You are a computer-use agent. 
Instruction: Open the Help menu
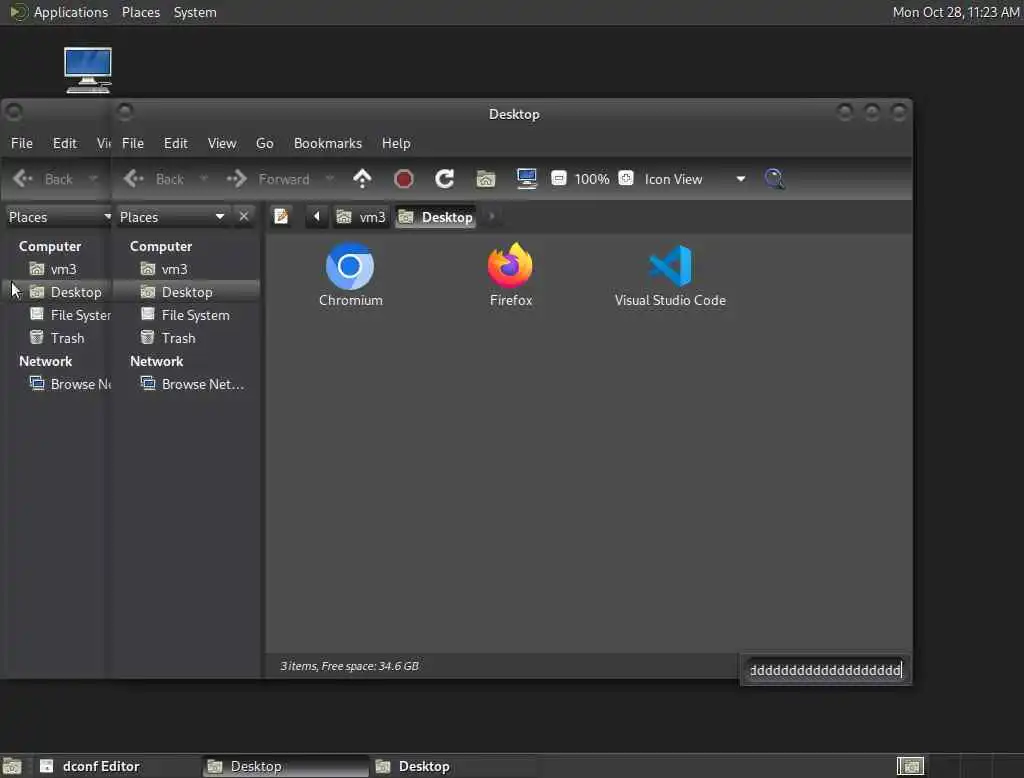pos(396,143)
